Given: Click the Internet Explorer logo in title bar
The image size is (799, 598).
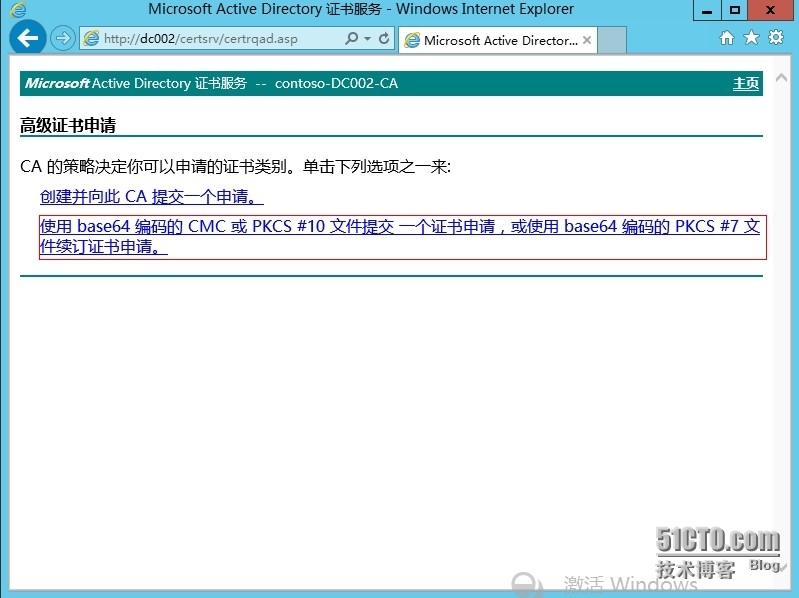Looking at the screenshot, I should tap(18, 10).
